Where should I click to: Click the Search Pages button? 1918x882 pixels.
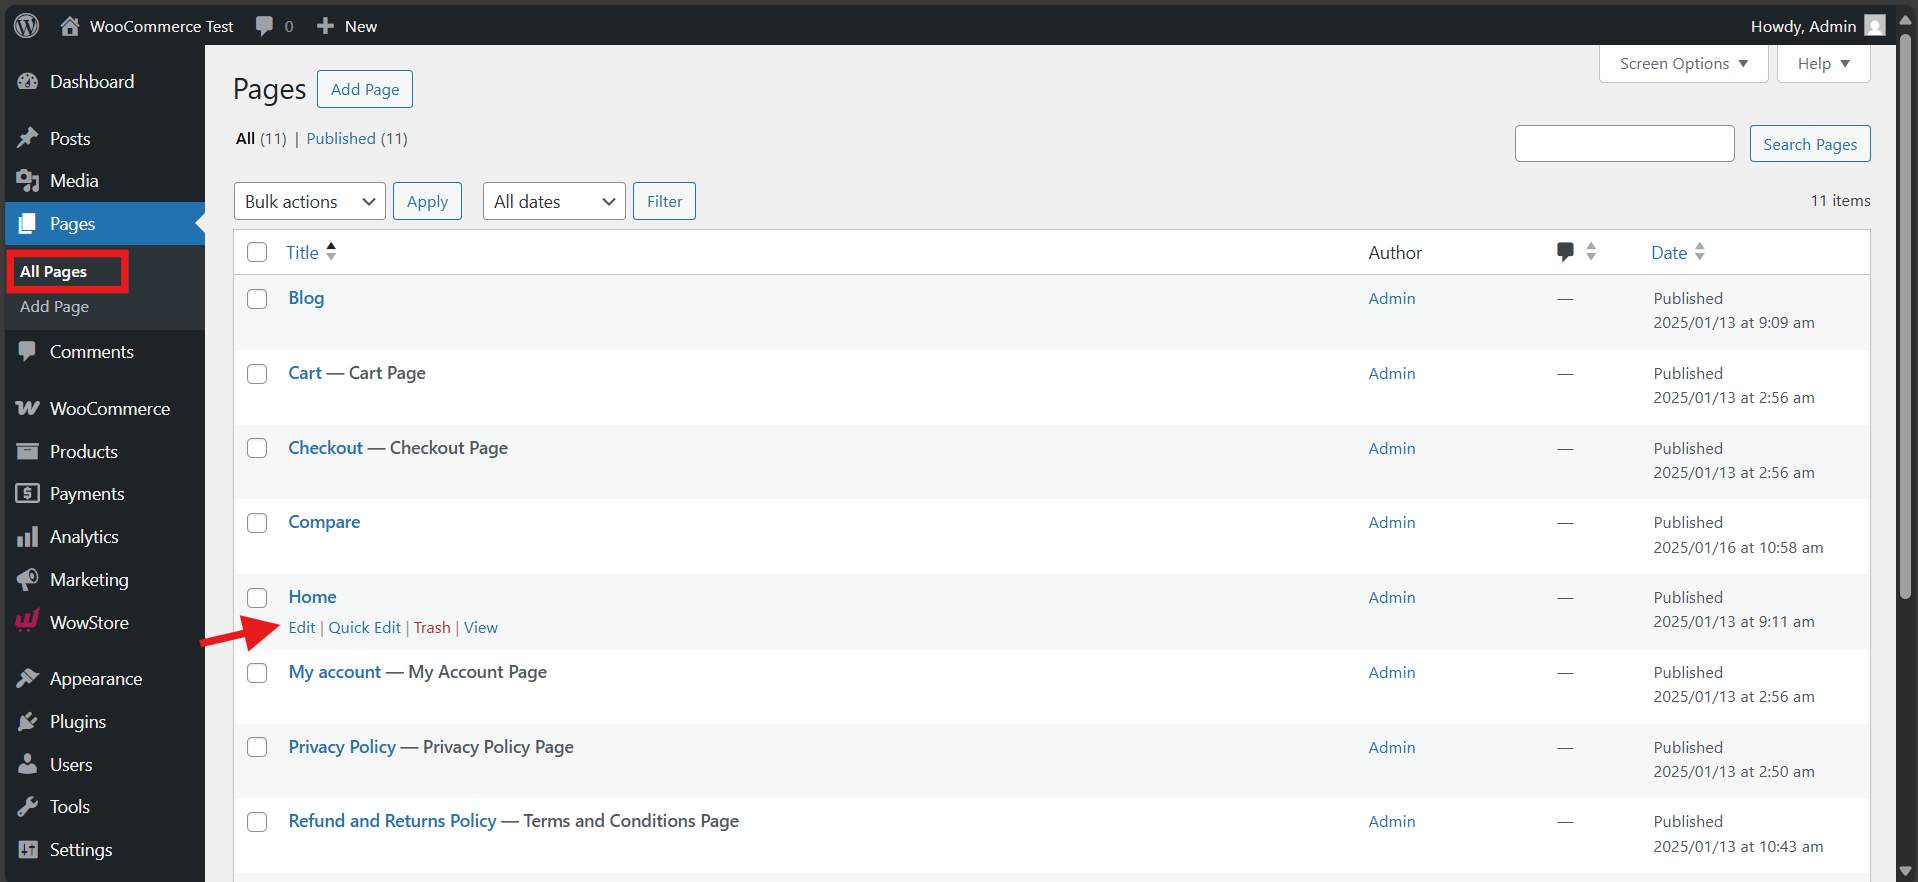tap(1810, 144)
